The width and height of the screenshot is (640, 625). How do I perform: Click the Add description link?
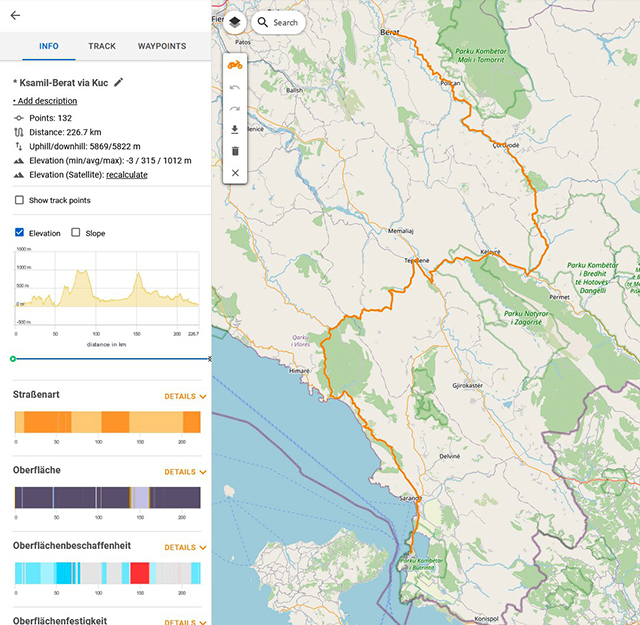click(x=45, y=101)
